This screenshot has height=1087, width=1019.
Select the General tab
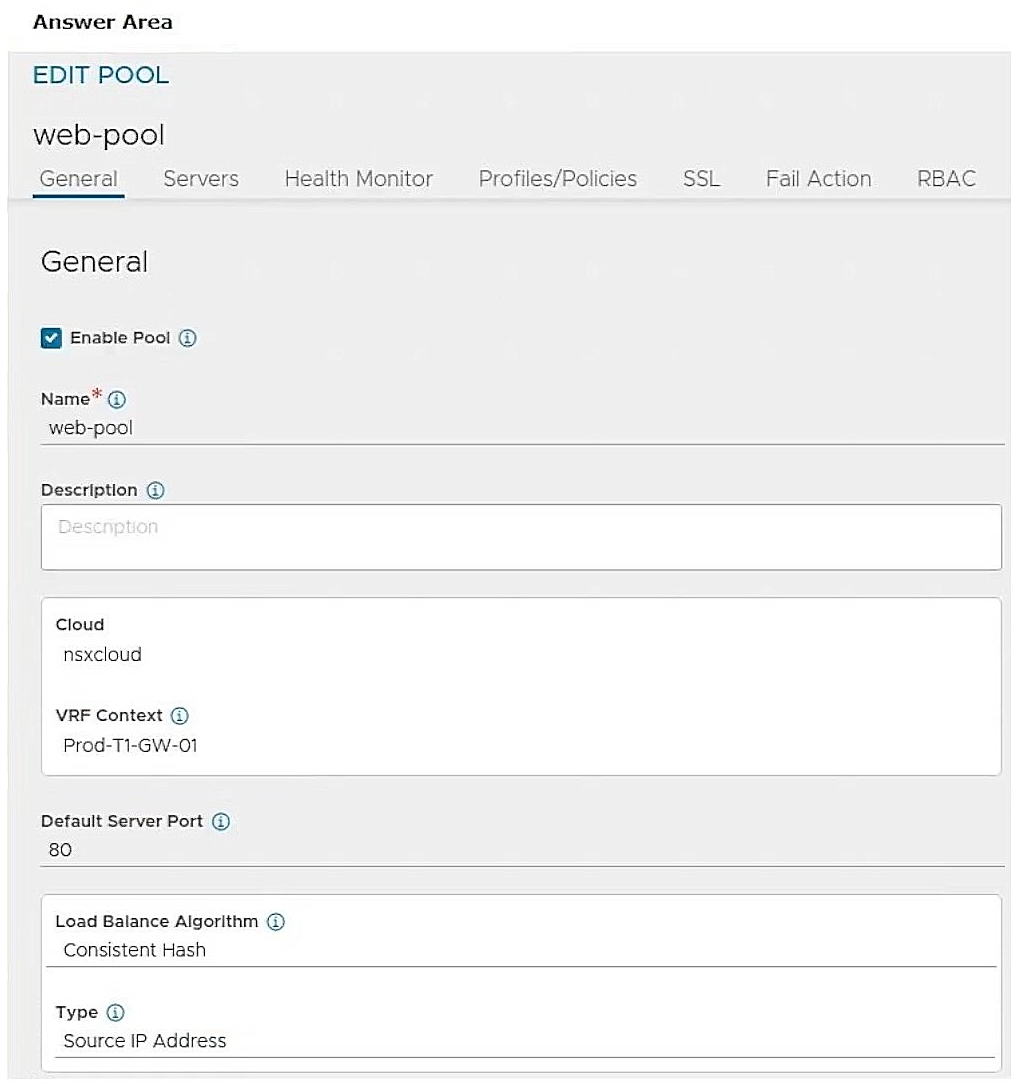click(x=78, y=179)
